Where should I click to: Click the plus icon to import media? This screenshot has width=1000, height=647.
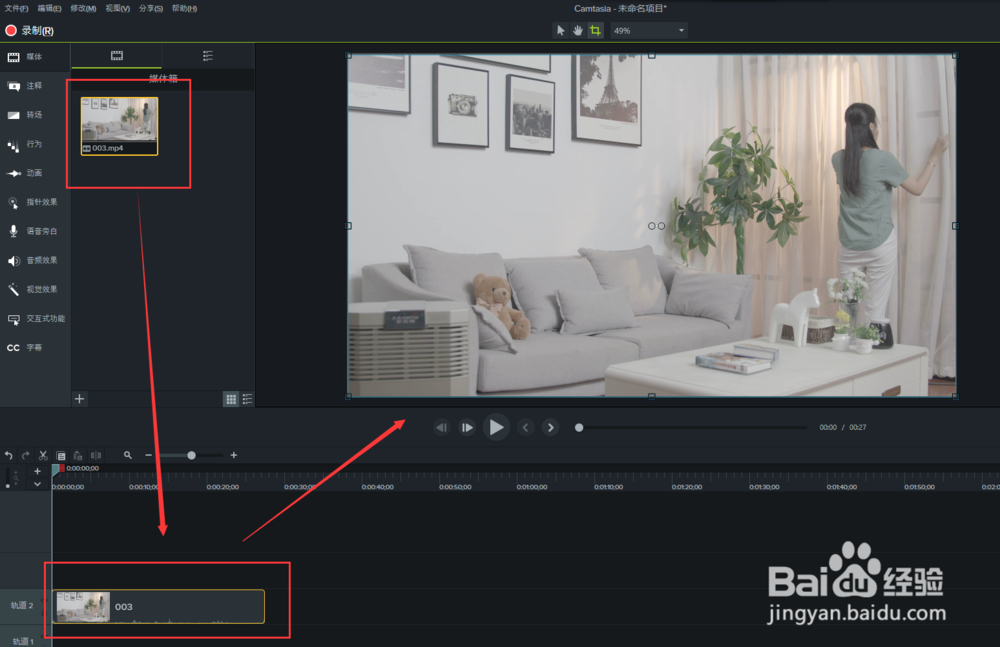tap(79, 399)
